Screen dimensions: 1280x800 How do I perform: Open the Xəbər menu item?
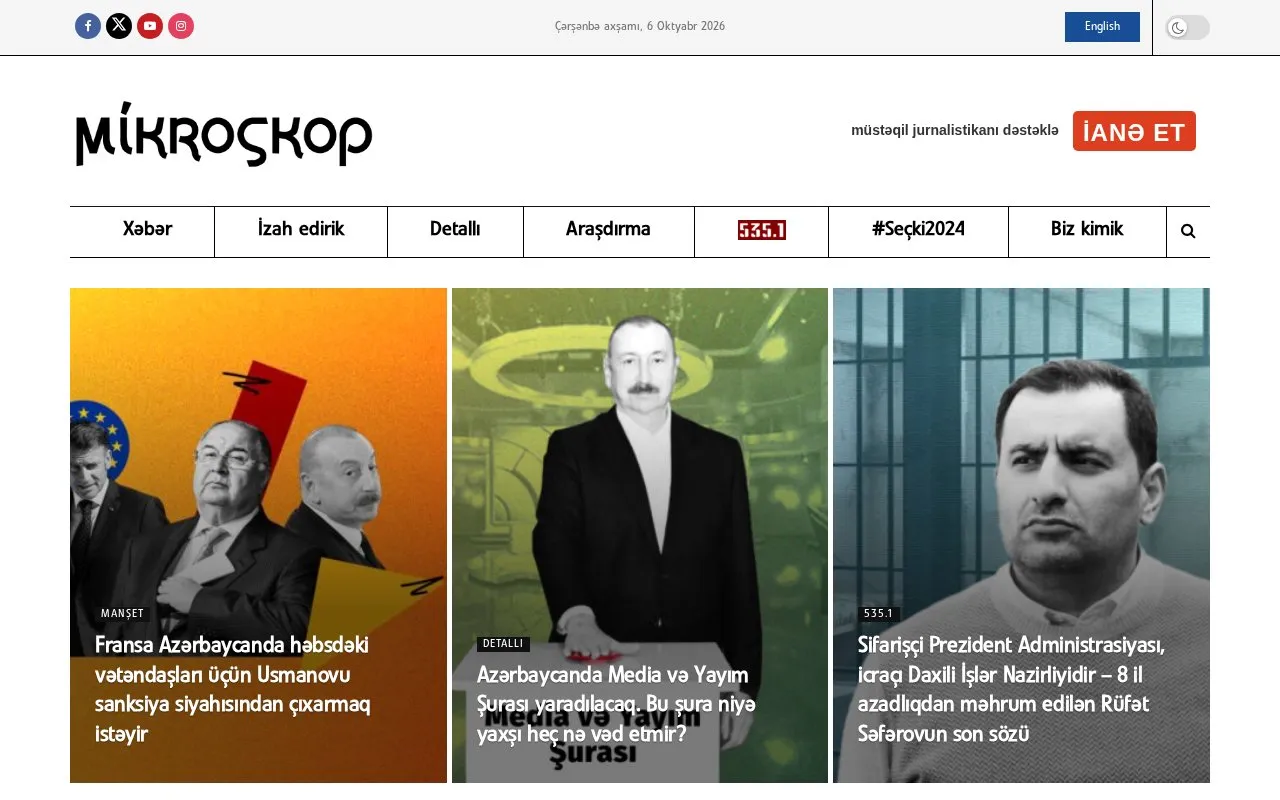(x=147, y=229)
